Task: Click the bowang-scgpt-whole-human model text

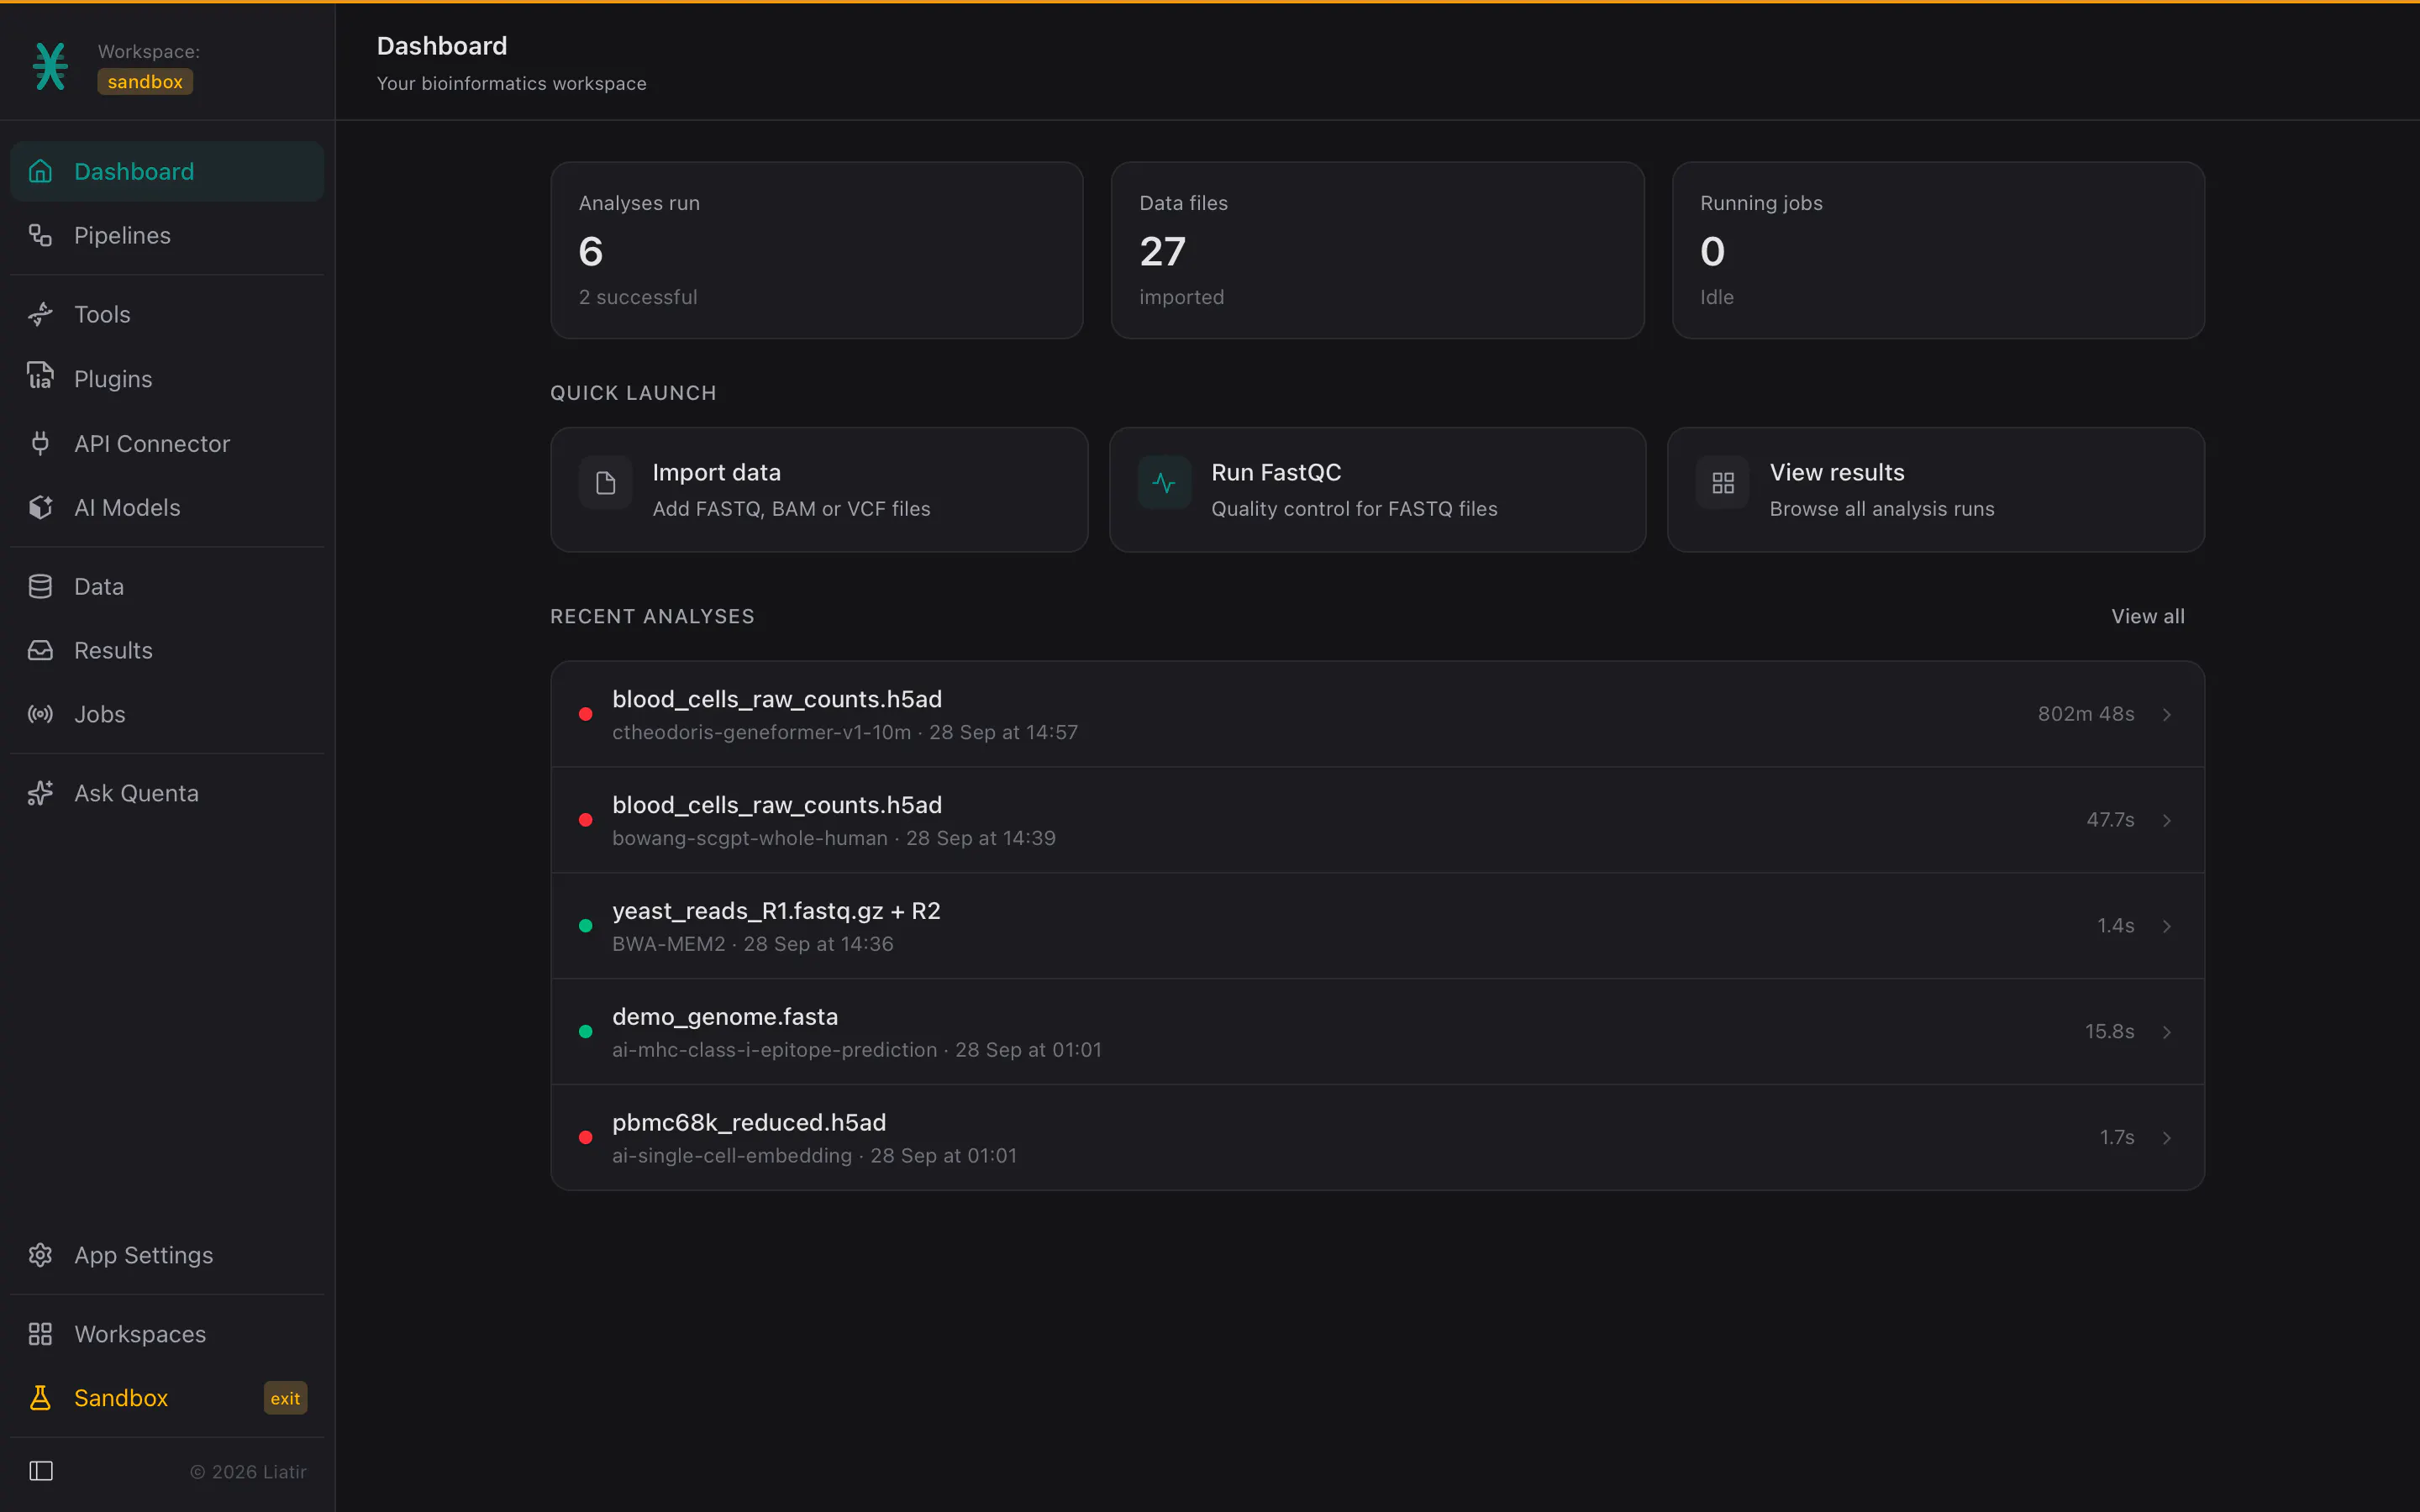Action: coord(749,838)
